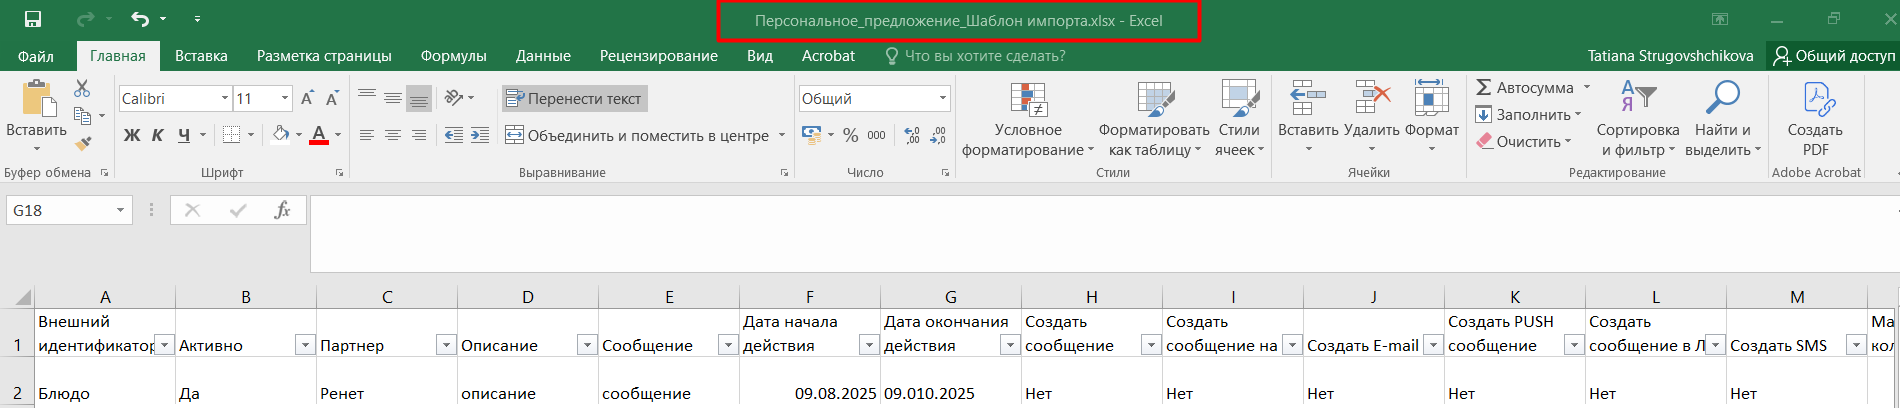Image resolution: width=1900 pixels, height=408 pixels.
Task: Open the Заполнить fill dropdown
Action: click(x=1529, y=115)
